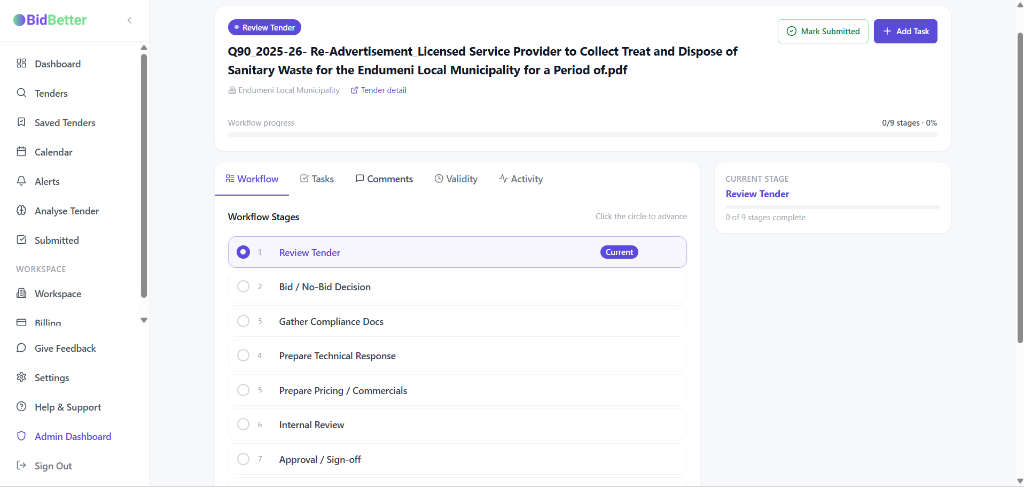
Task: Click the '0/9 stages · 0%' text
Action: tap(909, 123)
